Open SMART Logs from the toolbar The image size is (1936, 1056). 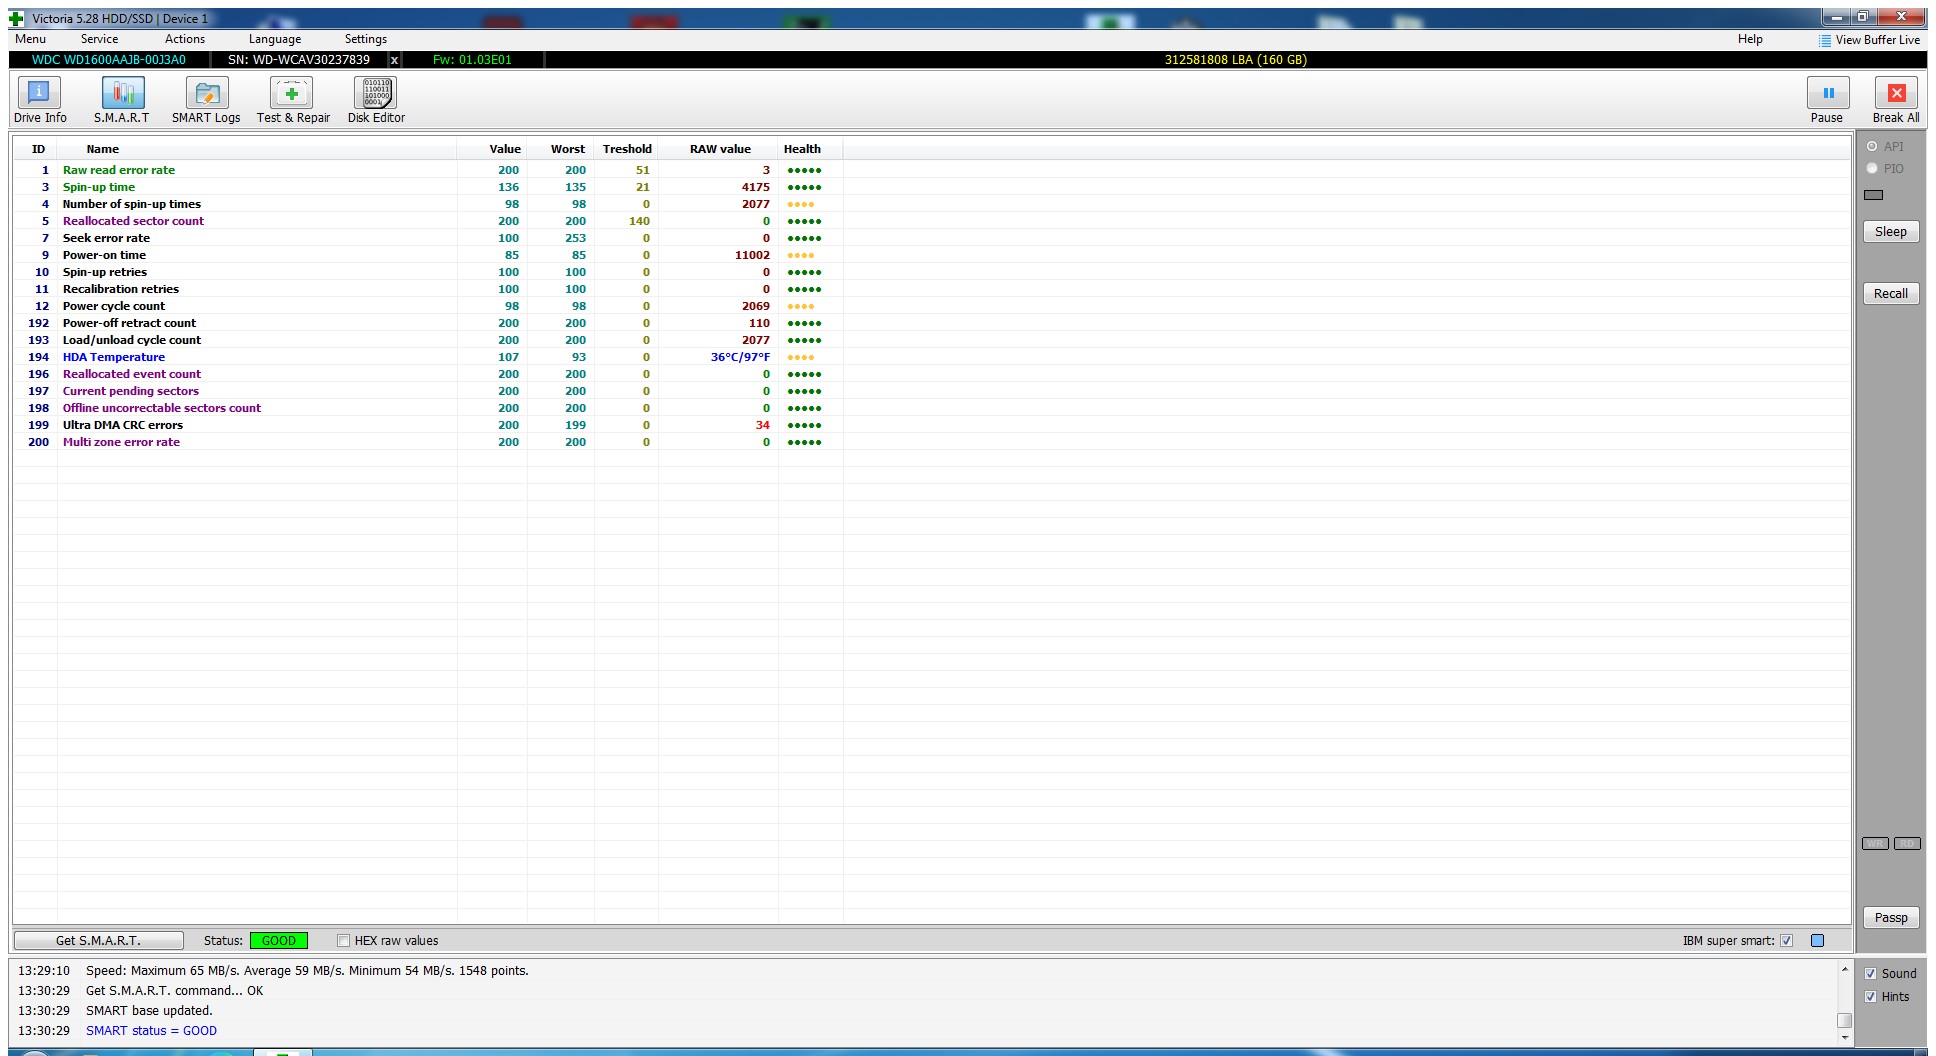coord(206,93)
